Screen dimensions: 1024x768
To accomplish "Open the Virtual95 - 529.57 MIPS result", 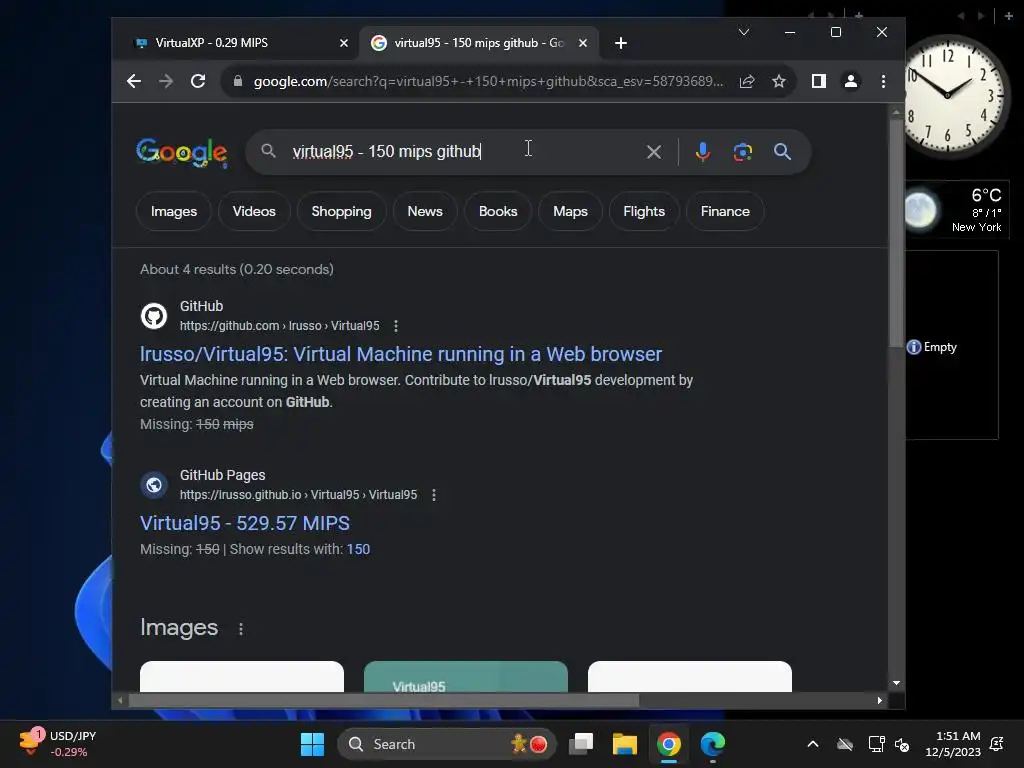I will 245,523.
